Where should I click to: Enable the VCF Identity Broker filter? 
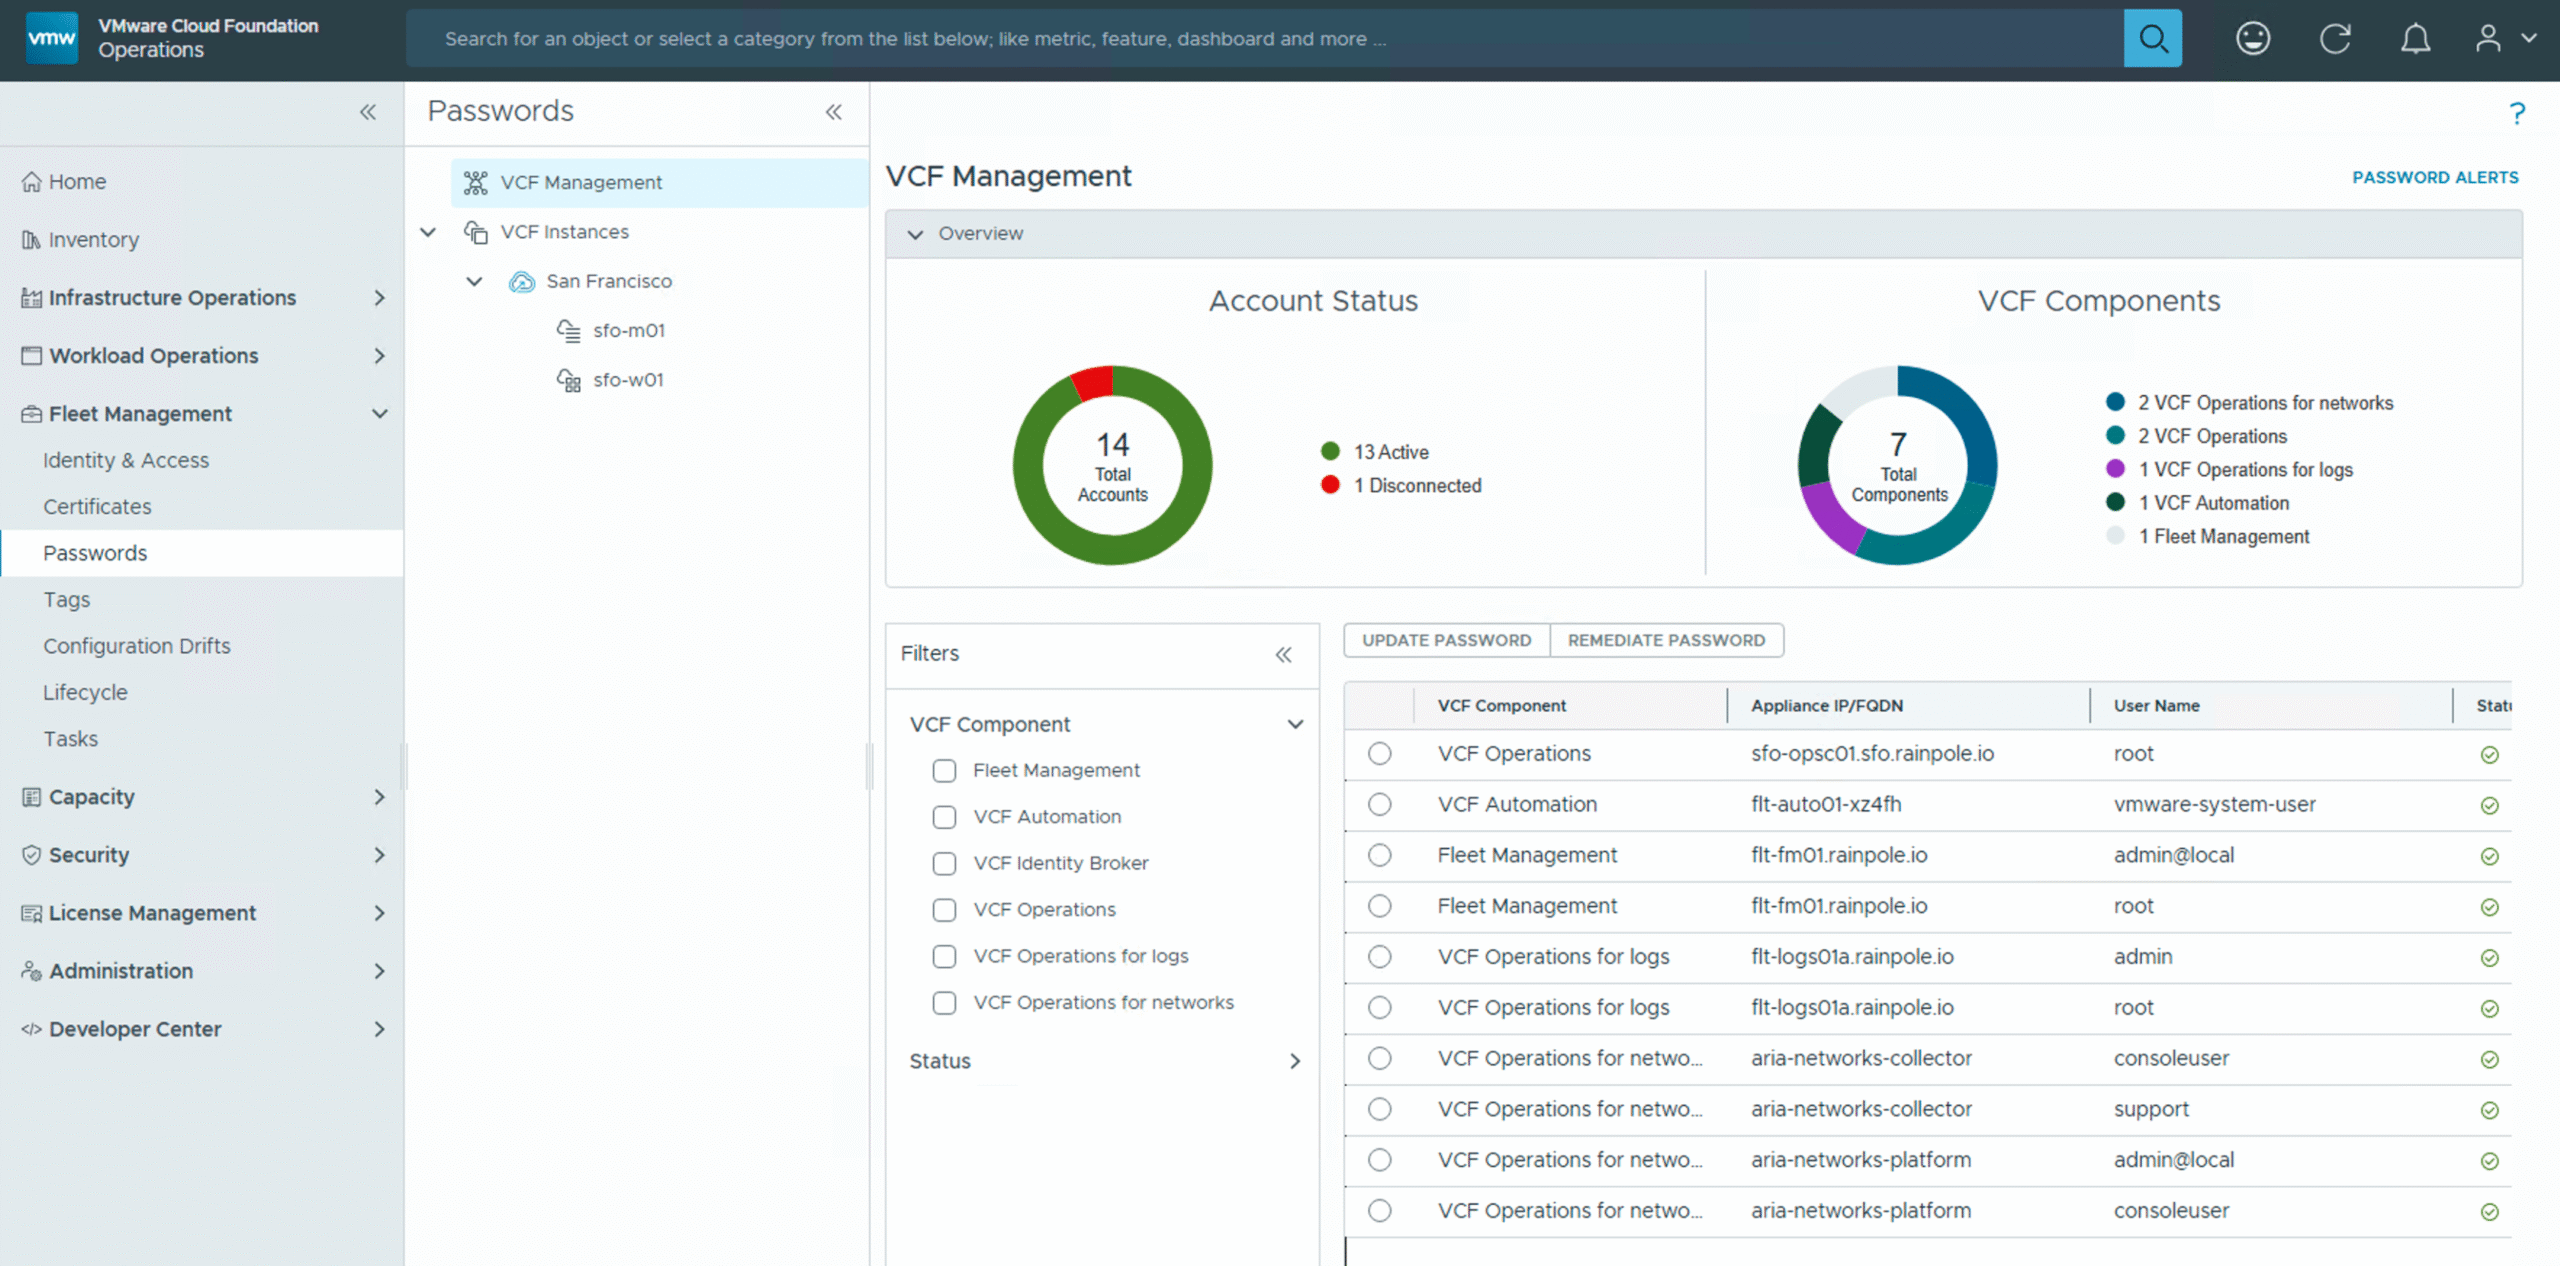point(944,863)
